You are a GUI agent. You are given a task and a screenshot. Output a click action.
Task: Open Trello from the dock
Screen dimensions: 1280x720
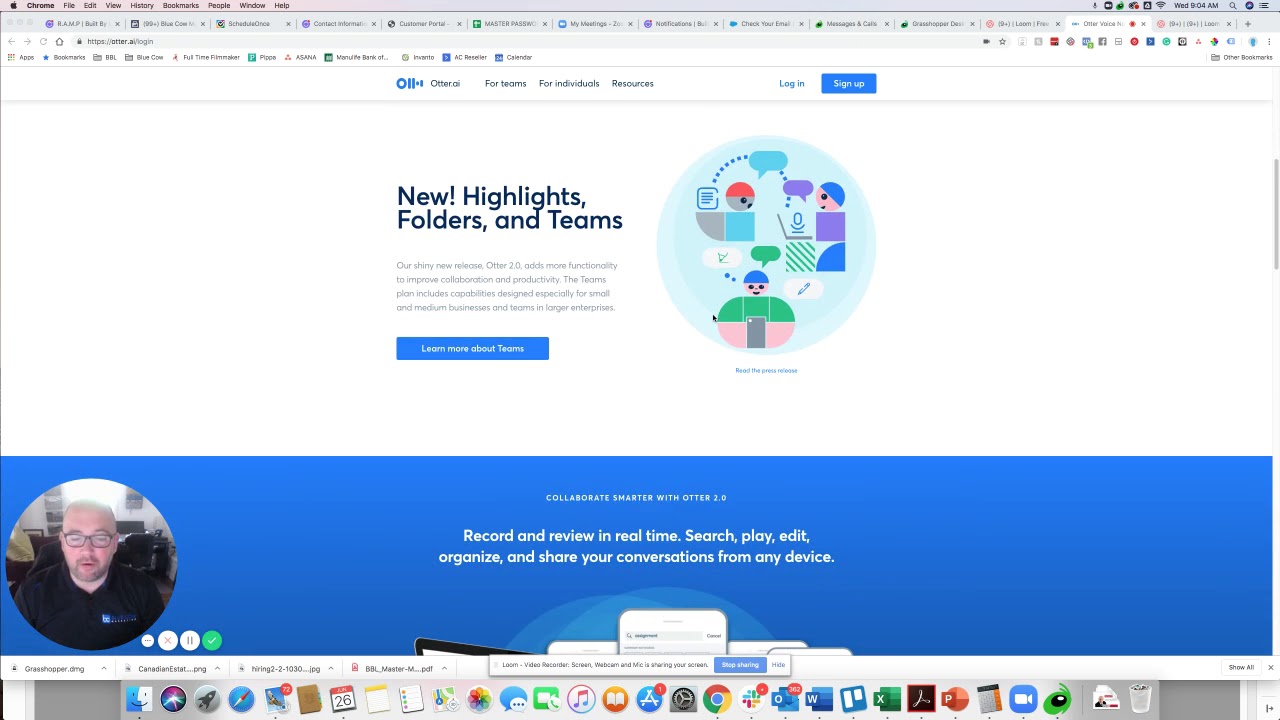click(853, 699)
